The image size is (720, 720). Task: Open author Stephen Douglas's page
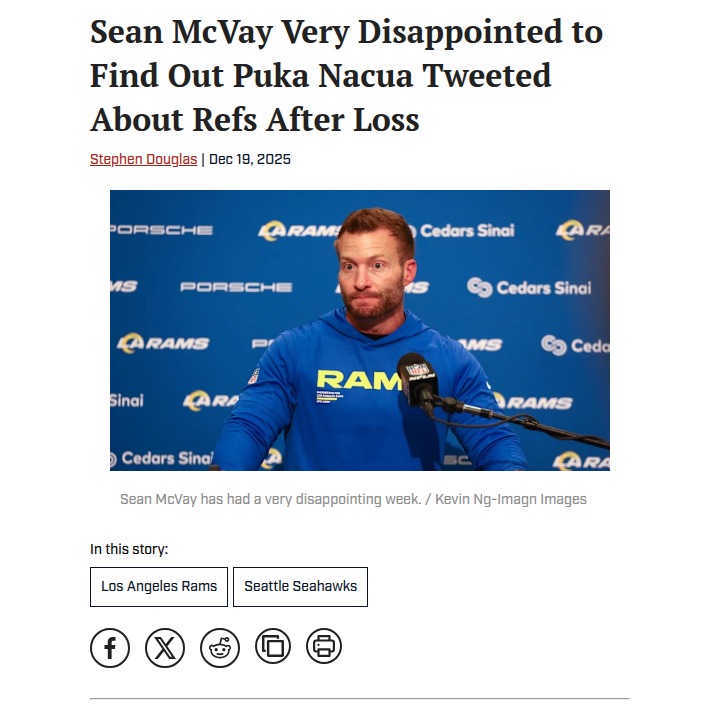click(143, 159)
